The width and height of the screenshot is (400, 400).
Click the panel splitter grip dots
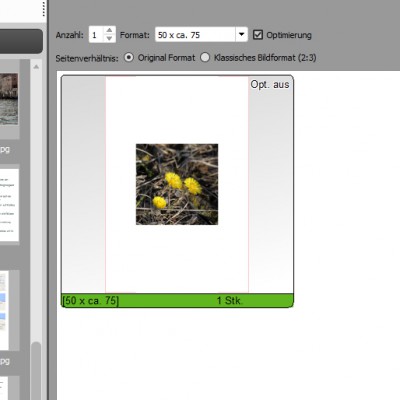[44, 8]
